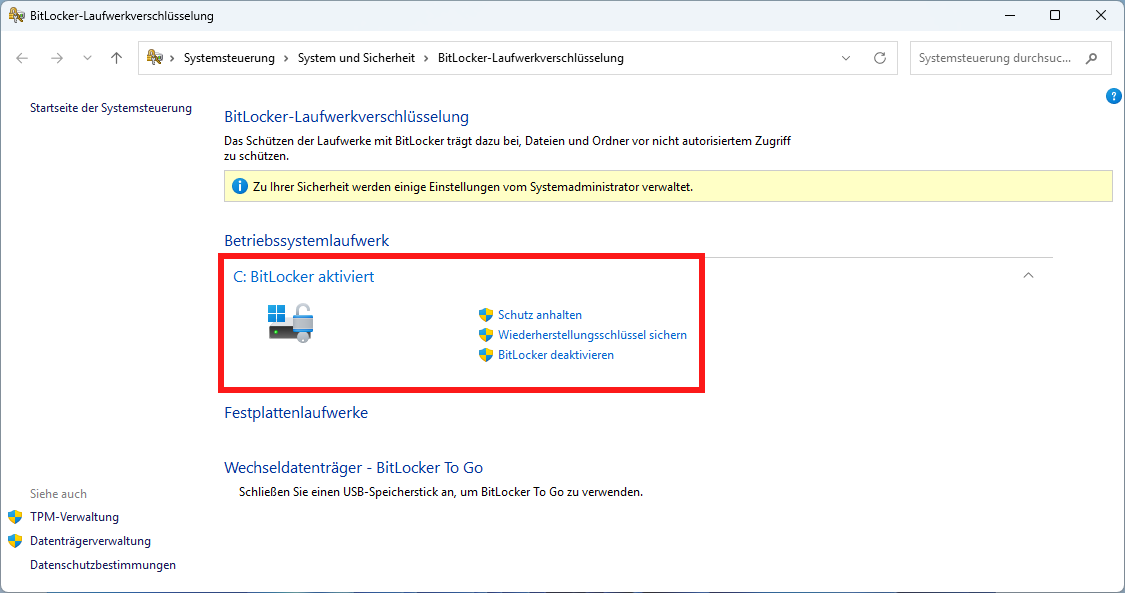Collapse the C: drive section chevron

[x=1028, y=275]
